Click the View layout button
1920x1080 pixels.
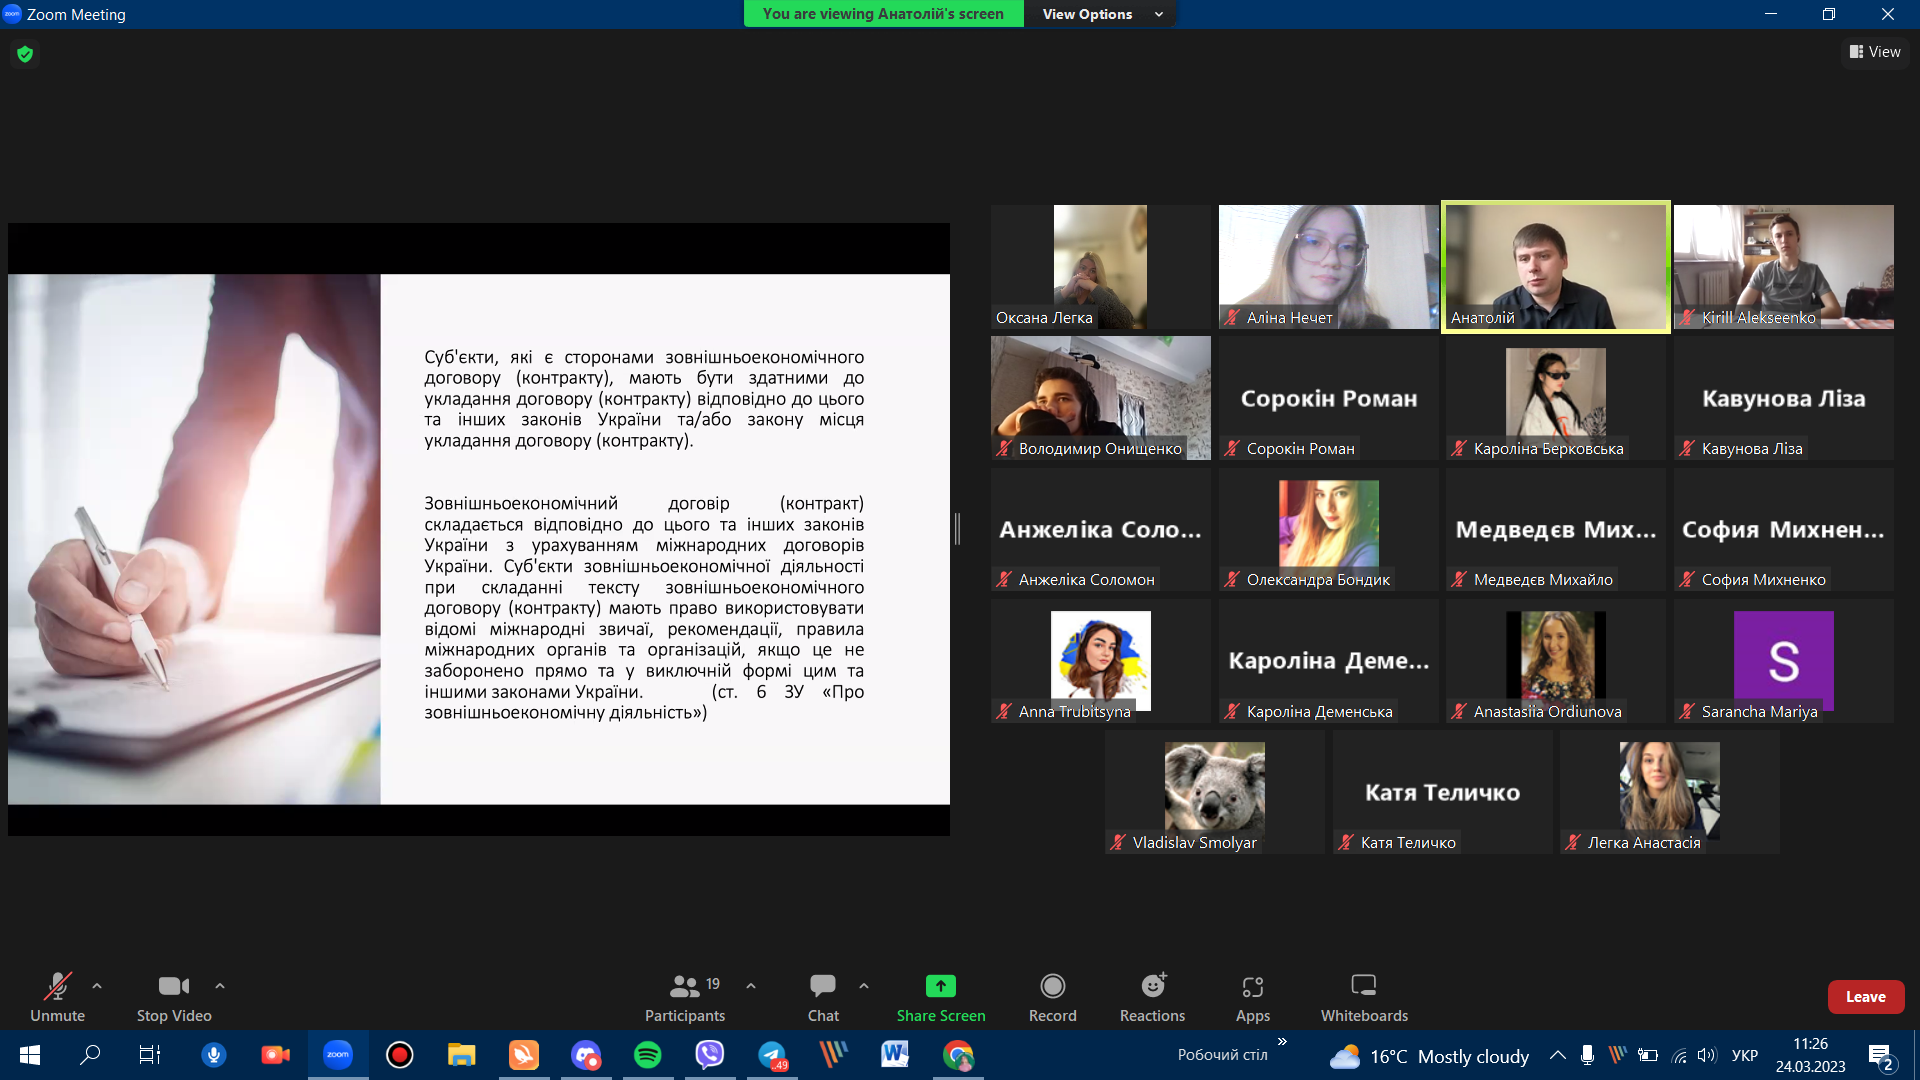tap(1875, 52)
